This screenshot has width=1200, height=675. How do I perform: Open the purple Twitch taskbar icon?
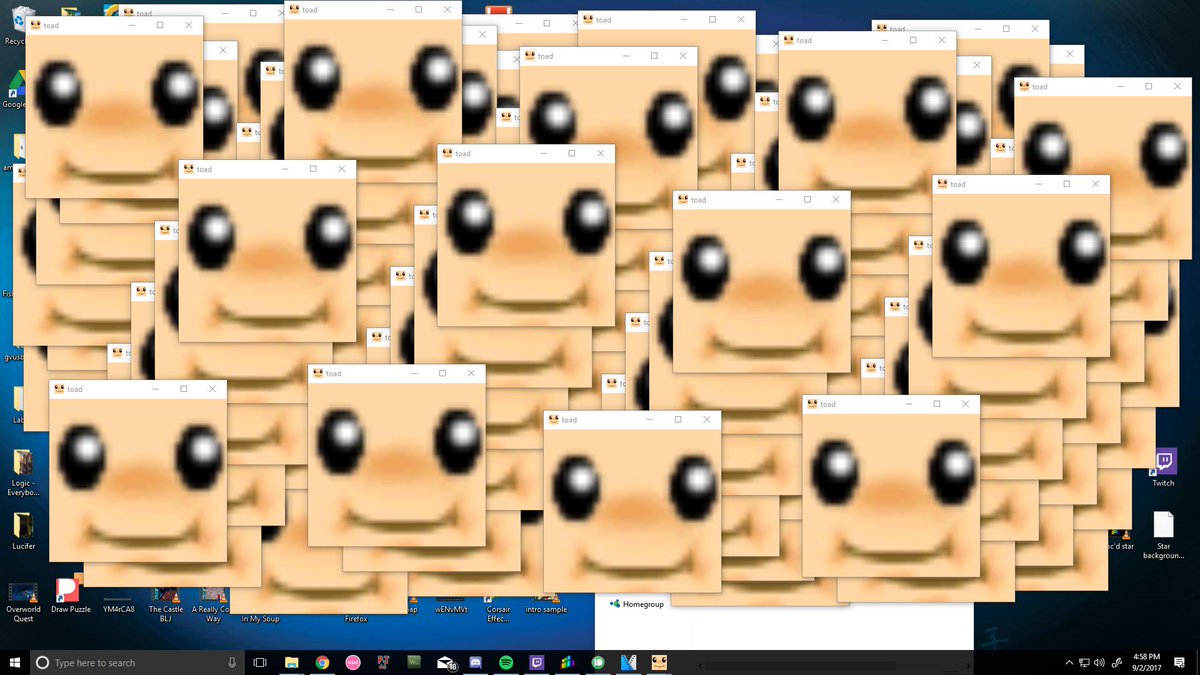[536, 662]
